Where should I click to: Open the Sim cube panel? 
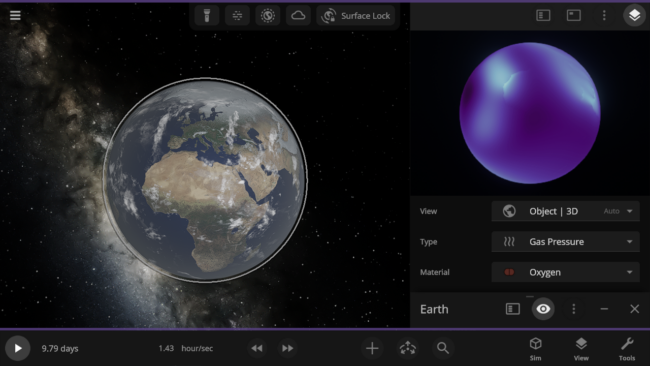point(536,349)
